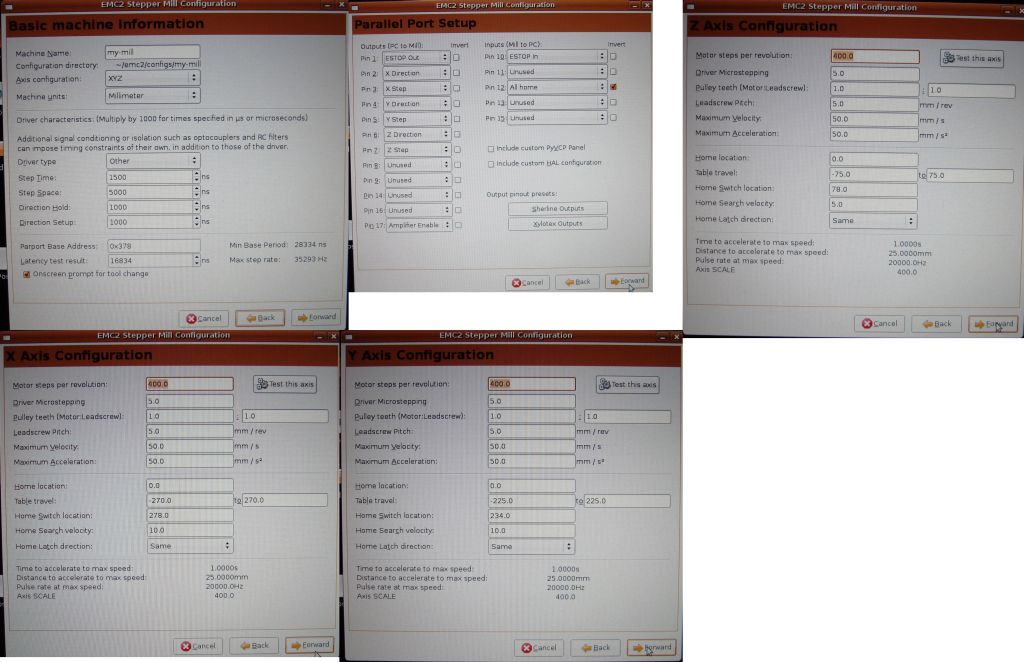Image resolution: width=1024 pixels, height=662 pixels.
Task: Open the Axis configuration XYZ dropdown
Action: (152, 77)
